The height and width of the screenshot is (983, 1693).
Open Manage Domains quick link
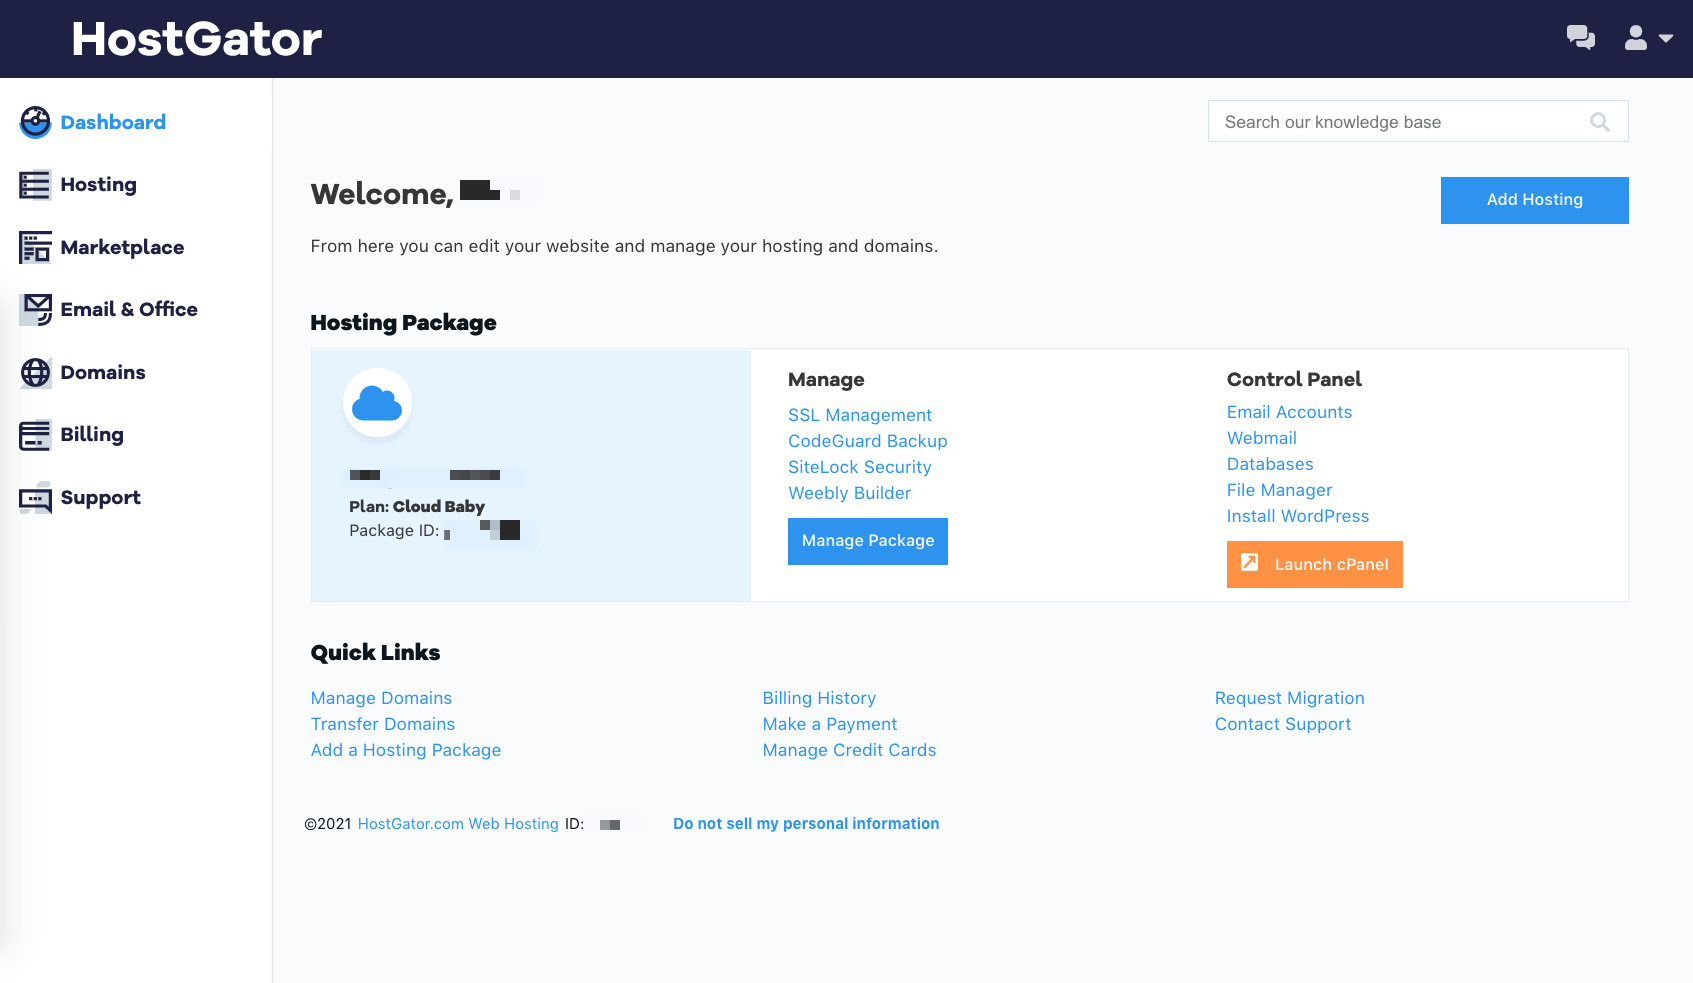click(381, 698)
